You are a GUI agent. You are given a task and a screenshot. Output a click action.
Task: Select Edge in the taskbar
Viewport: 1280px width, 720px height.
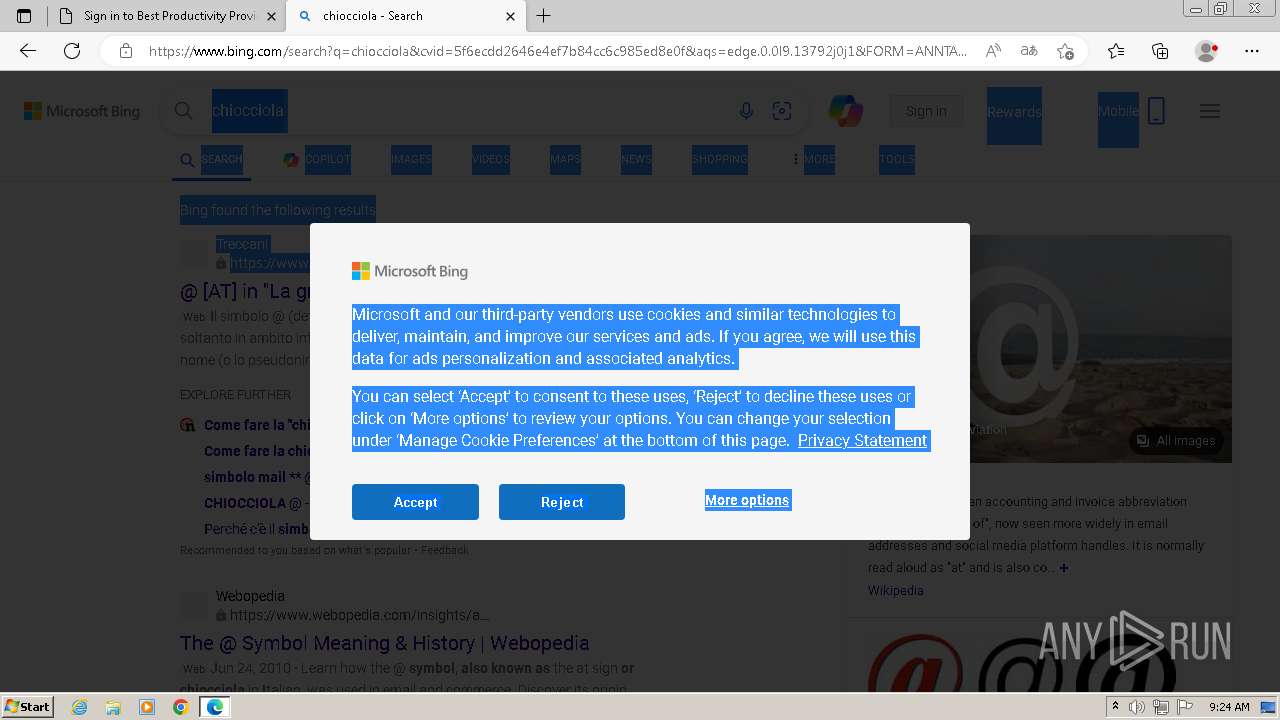pos(214,707)
